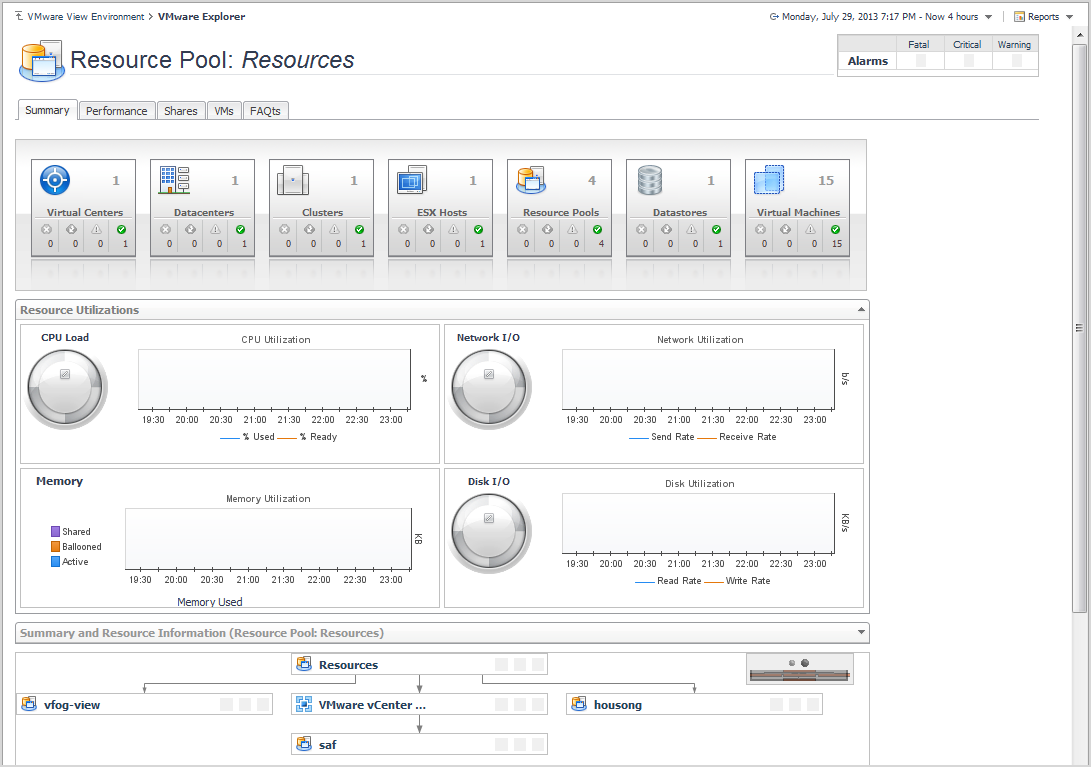Select the ESX Hosts icon

tap(412, 180)
